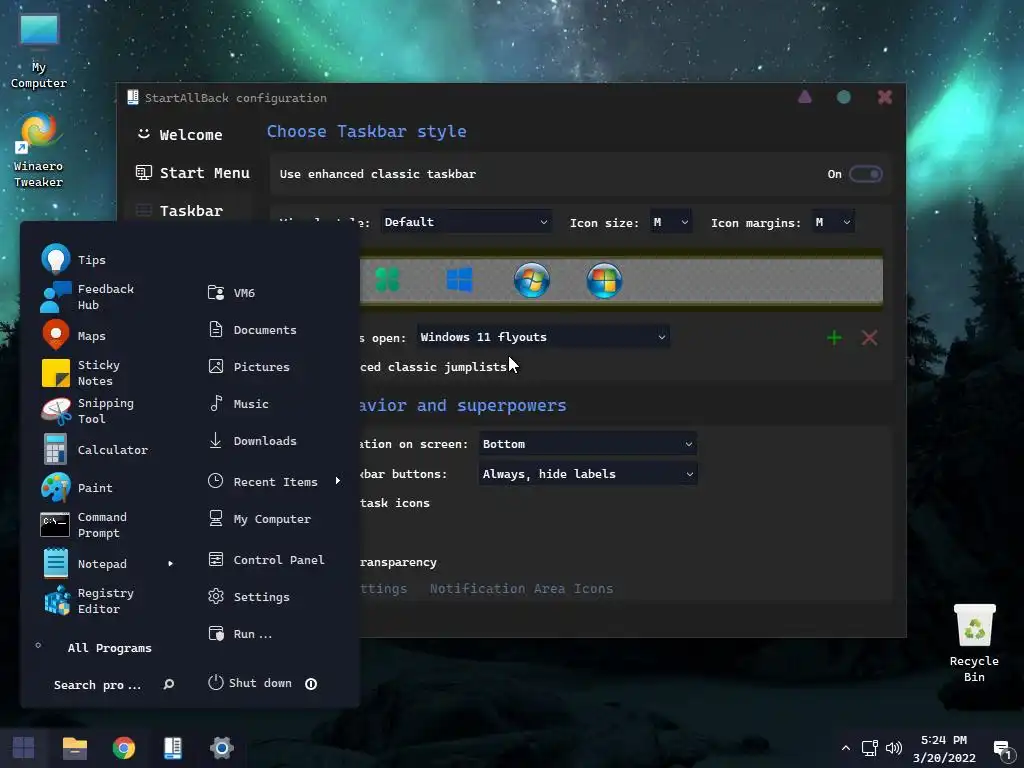Open the Visual style Default dropdown
Screen dimensions: 1024x768
click(x=466, y=222)
